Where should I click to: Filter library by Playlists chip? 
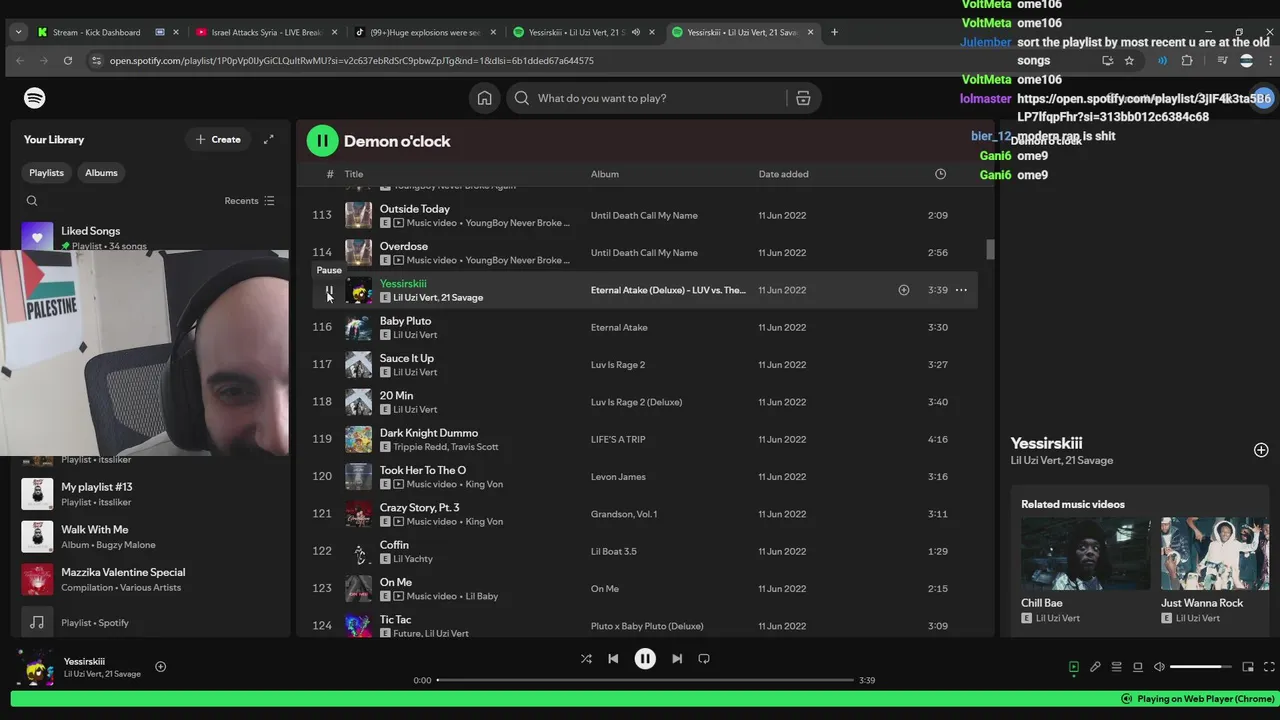click(46, 173)
